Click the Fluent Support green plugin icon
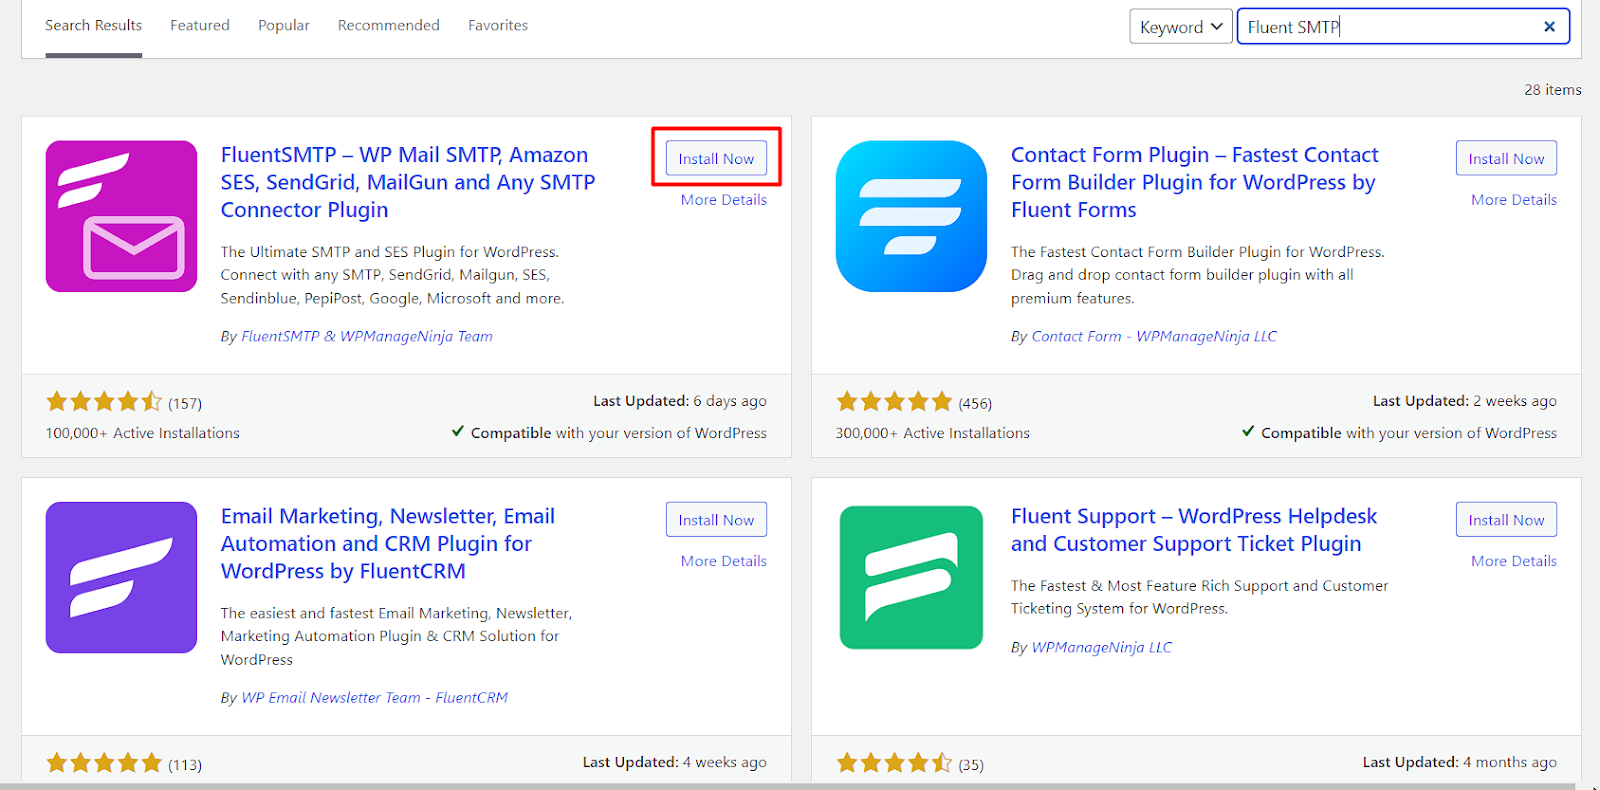 (x=911, y=577)
